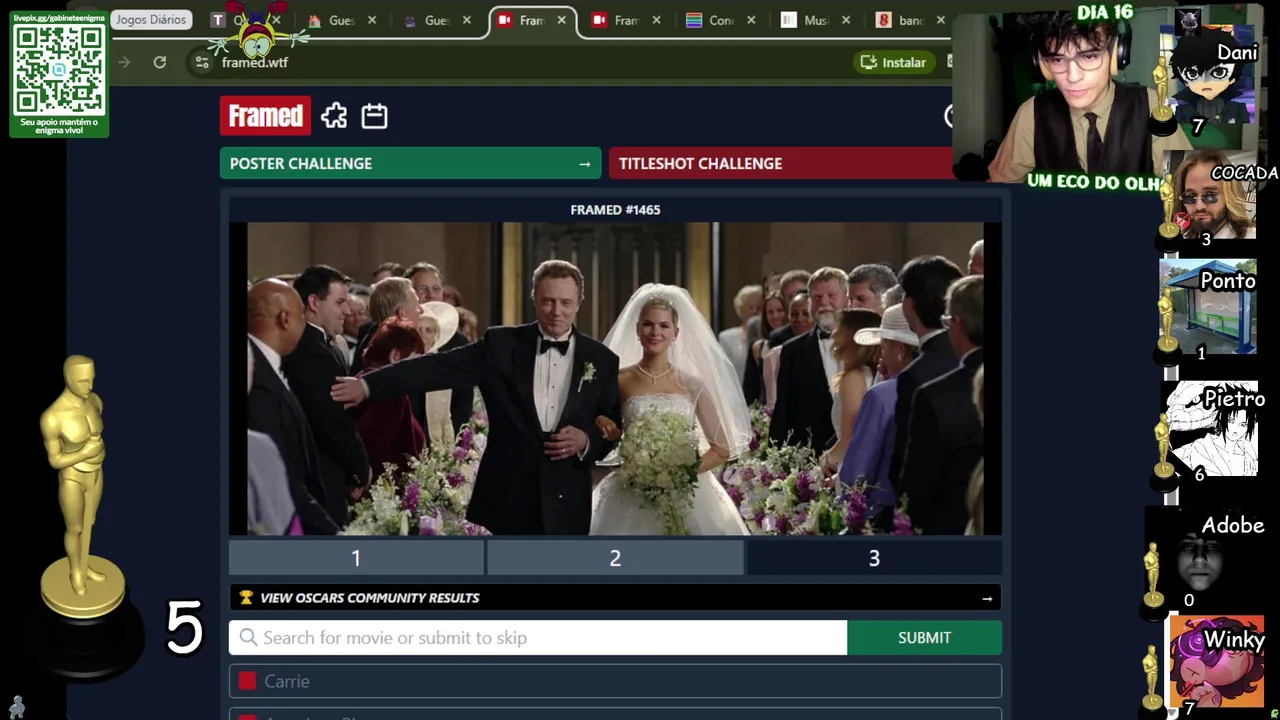Close the rainbow-icon Con tab

pos(751,20)
